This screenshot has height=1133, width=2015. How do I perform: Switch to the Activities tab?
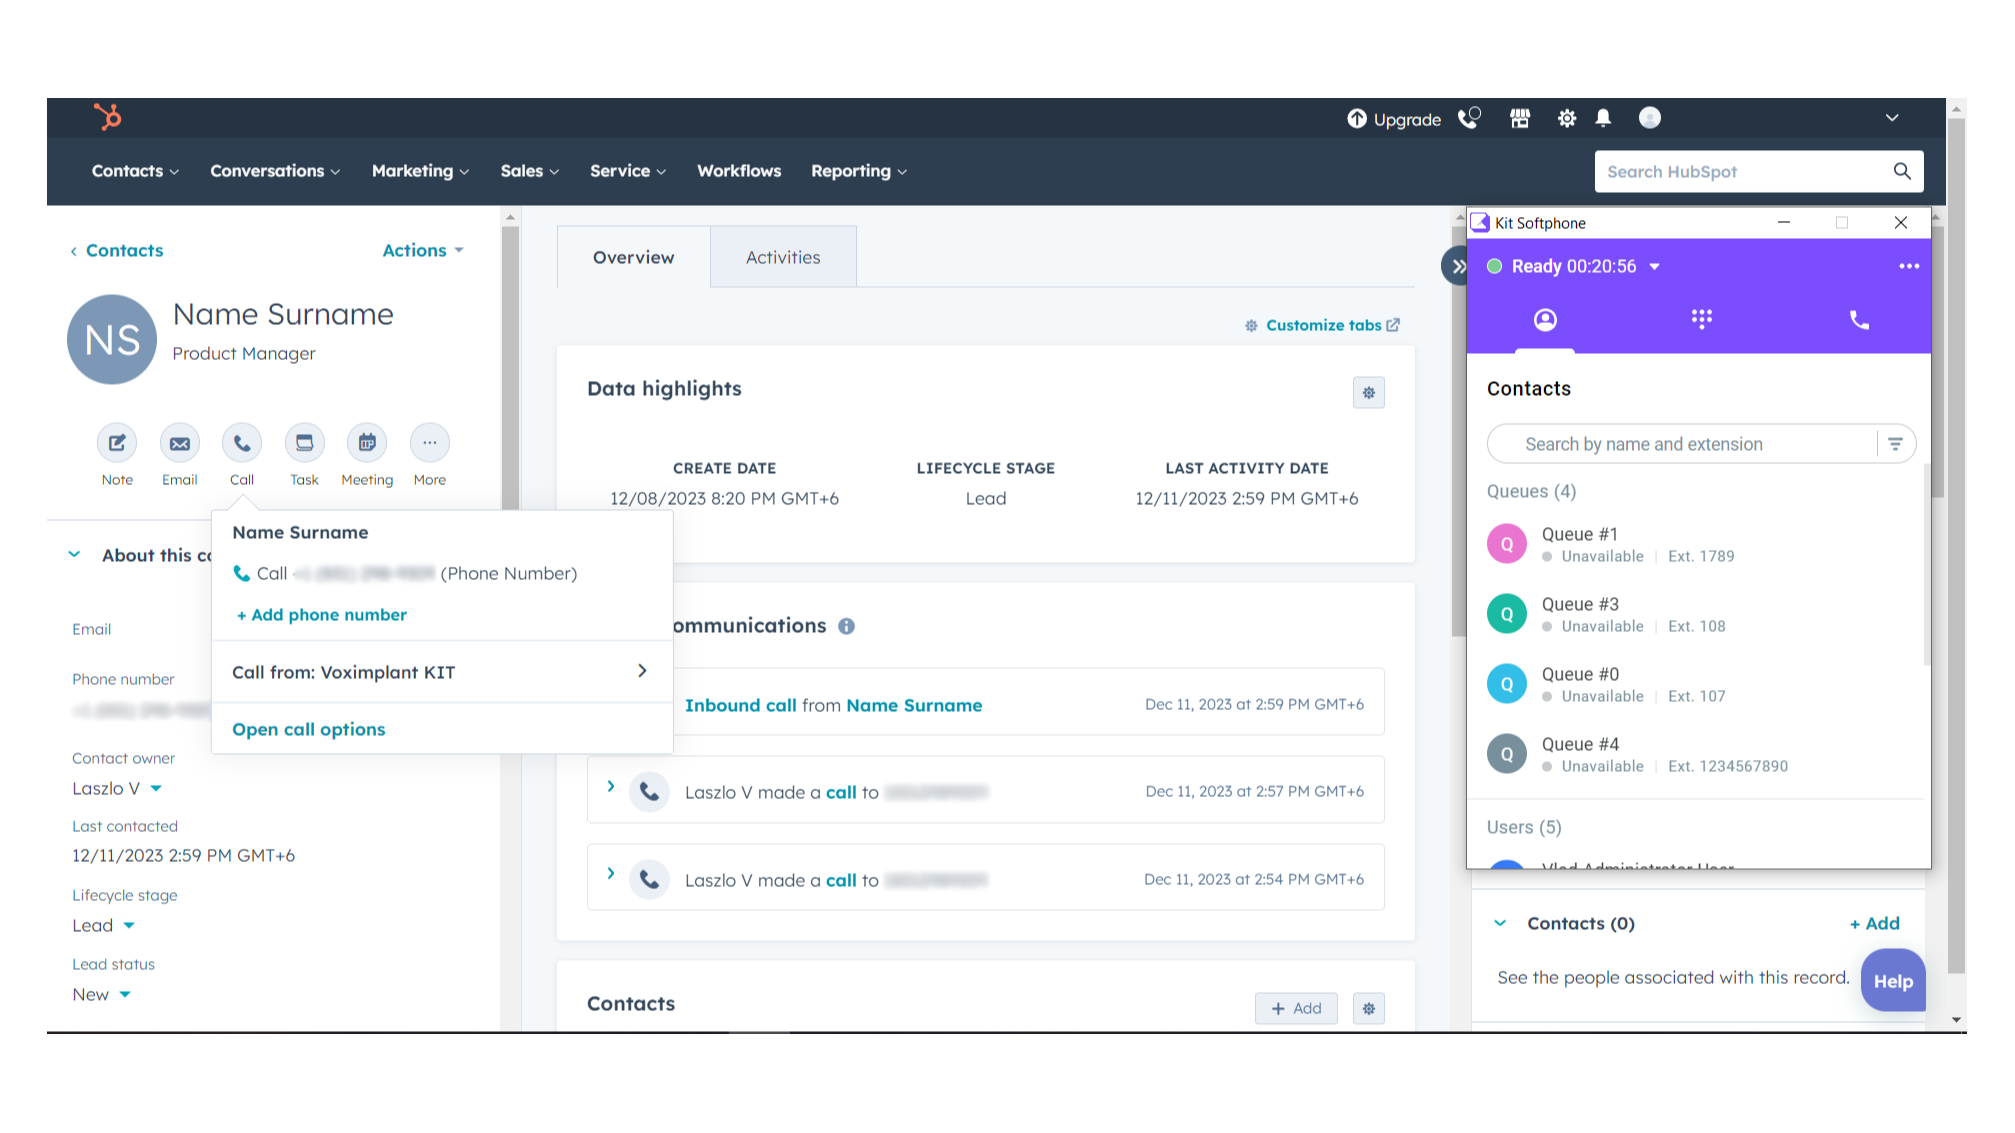[783, 257]
